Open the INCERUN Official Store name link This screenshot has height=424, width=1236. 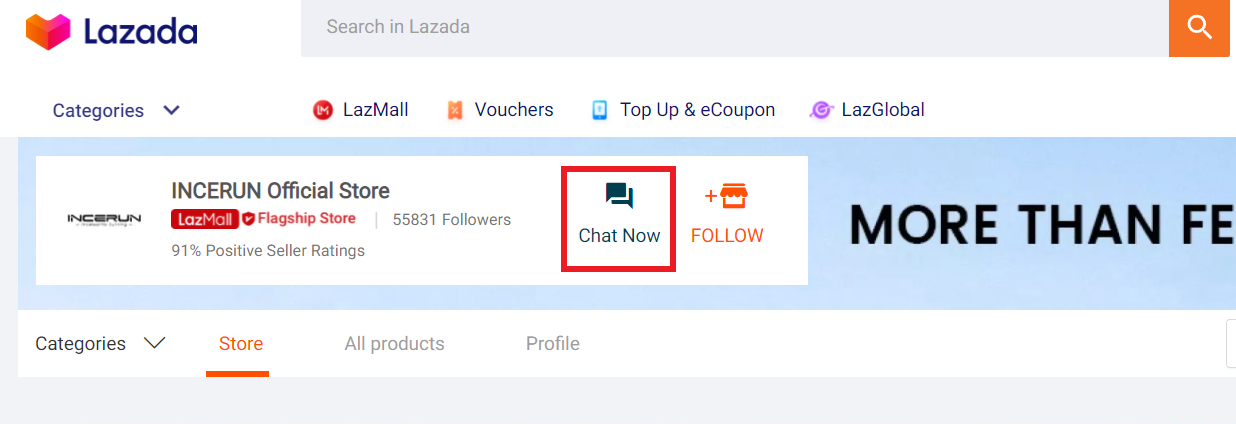(x=281, y=191)
